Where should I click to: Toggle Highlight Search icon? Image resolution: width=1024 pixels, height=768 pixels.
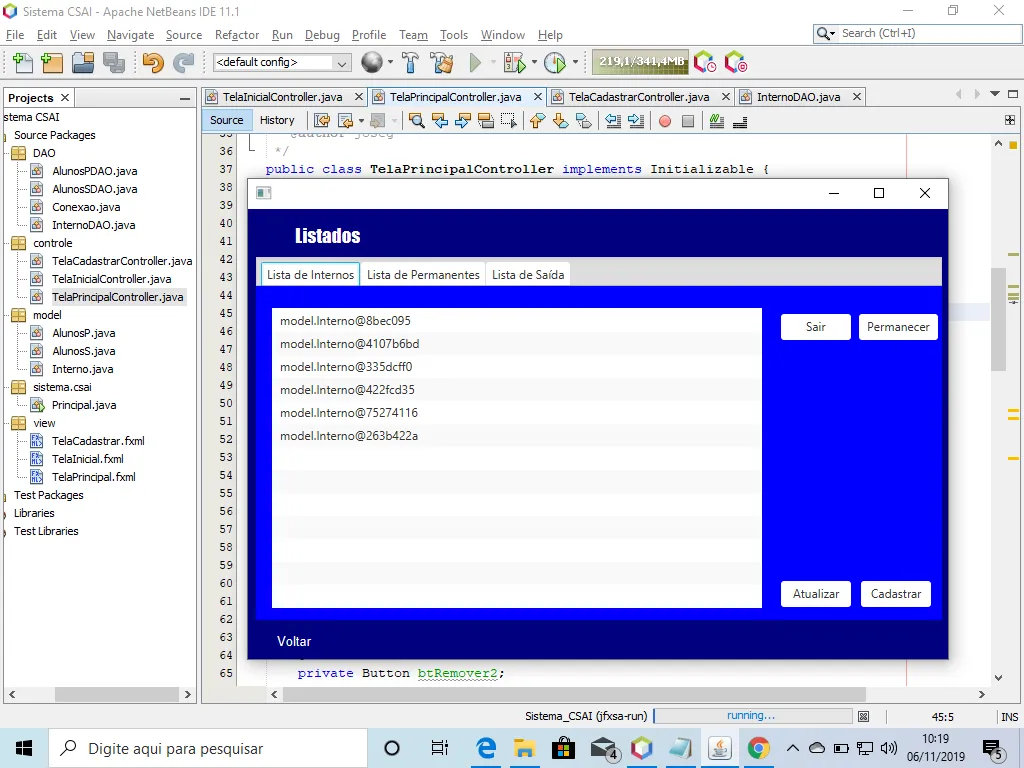click(485, 121)
